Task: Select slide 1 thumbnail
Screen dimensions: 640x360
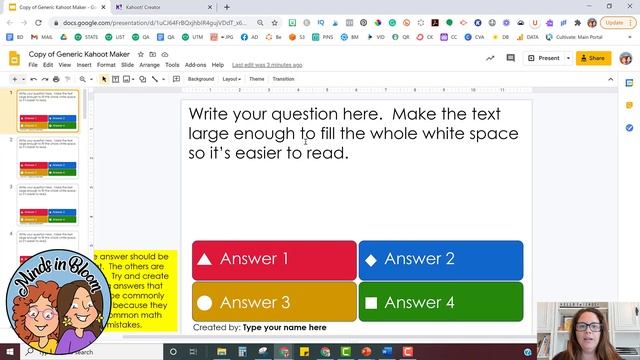Action: 48,111
